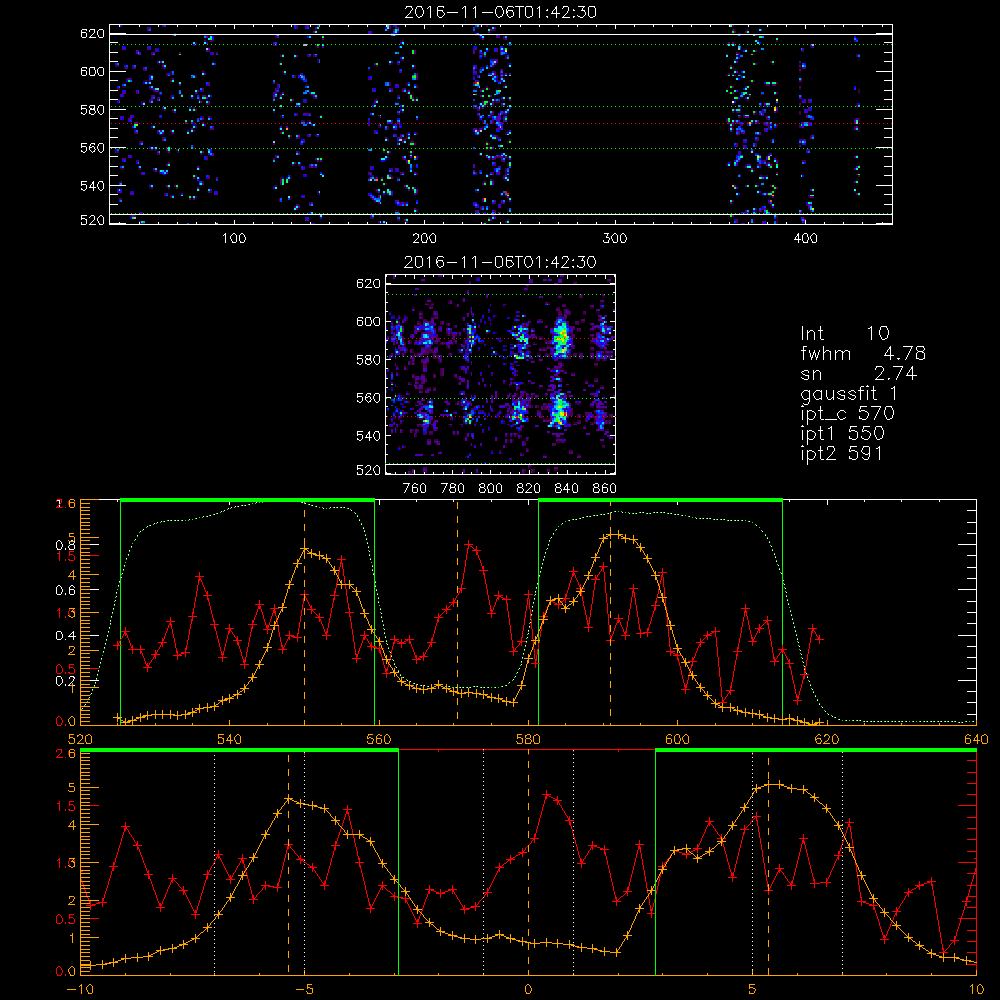This screenshot has height=1000, width=1000.
Task: Click y-axis label 600 on top spectrogram
Action: point(92,71)
